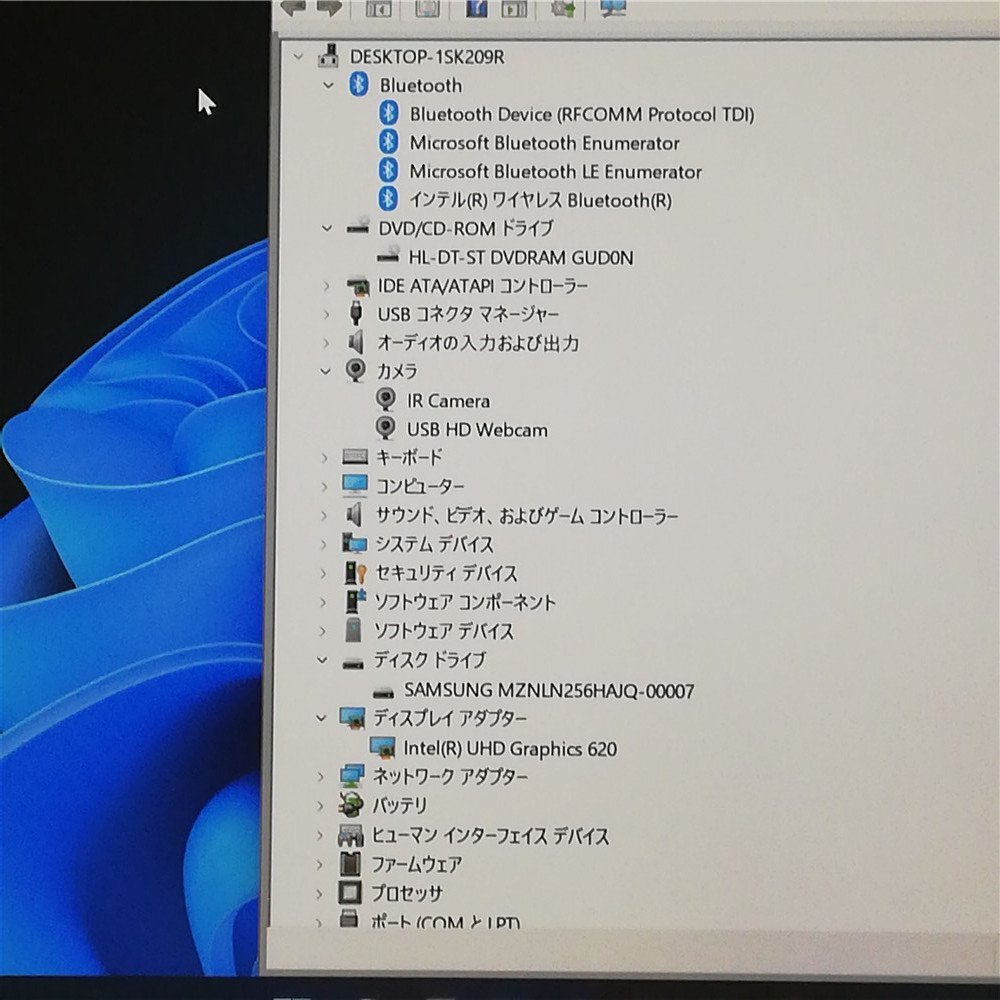This screenshot has height=1000, width=1000.
Task: Expand ヒューマン インターフェイス デバイス
Action: pyautogui.click(x=320, y=835)
